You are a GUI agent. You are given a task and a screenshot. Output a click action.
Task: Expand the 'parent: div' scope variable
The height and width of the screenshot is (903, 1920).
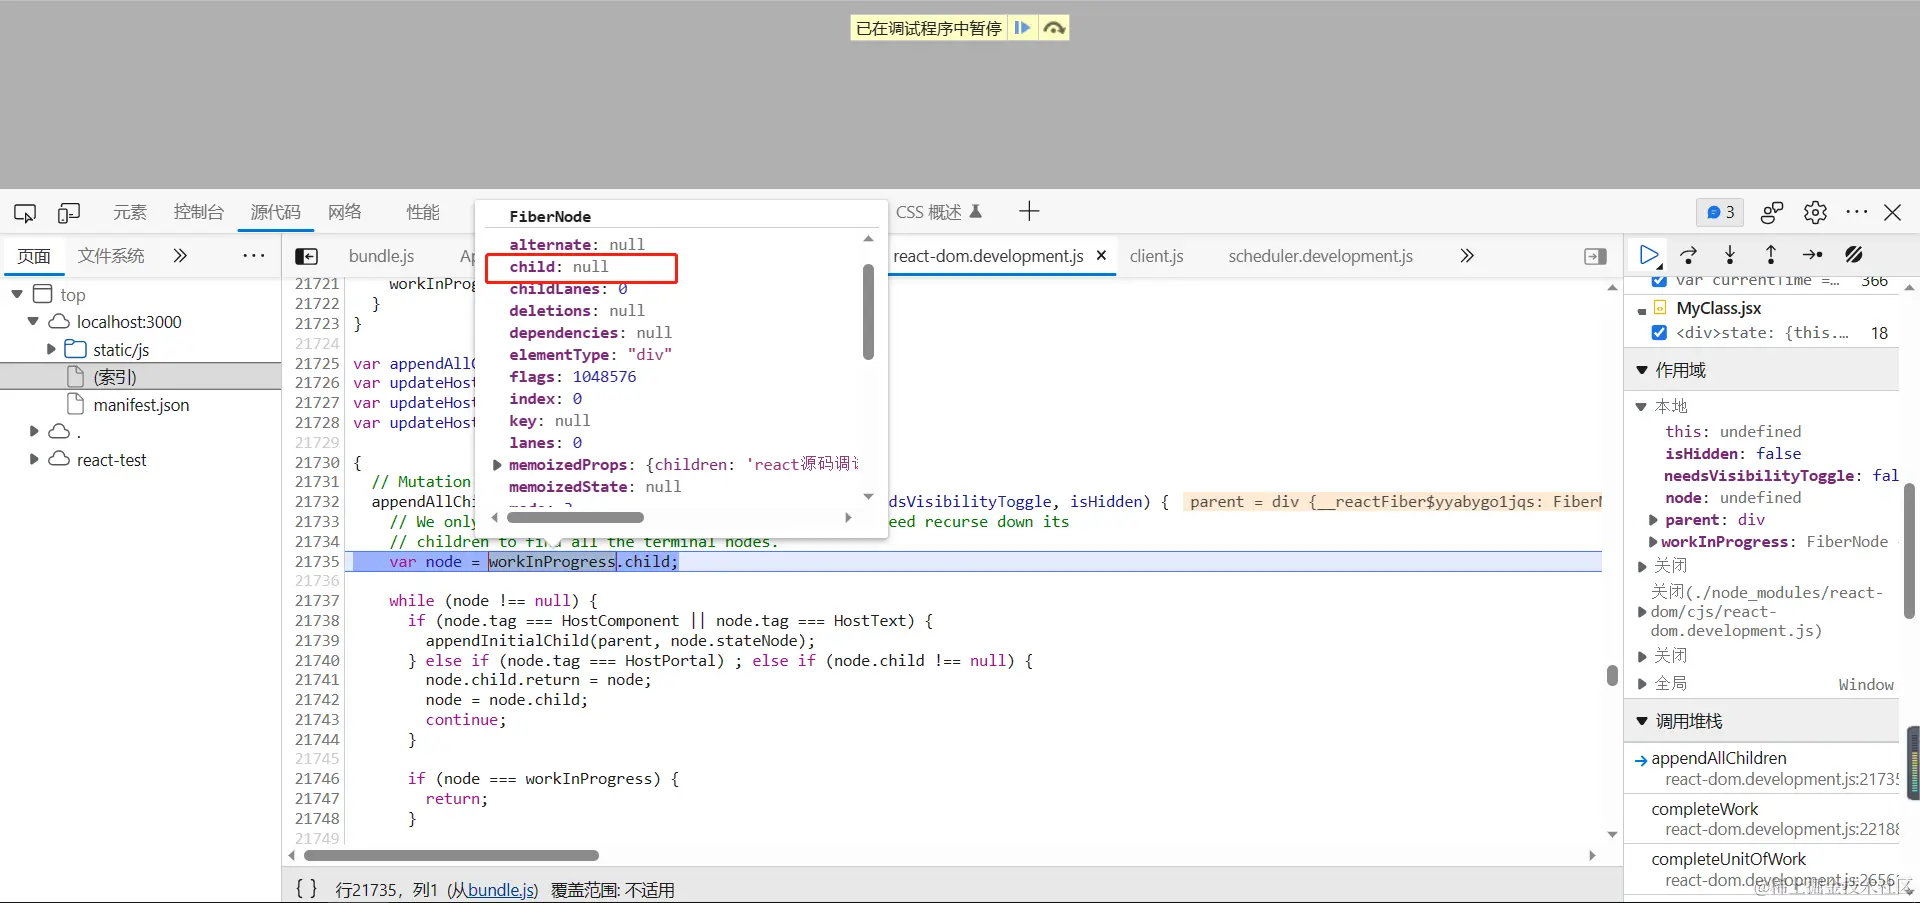tap(1653, 520)
